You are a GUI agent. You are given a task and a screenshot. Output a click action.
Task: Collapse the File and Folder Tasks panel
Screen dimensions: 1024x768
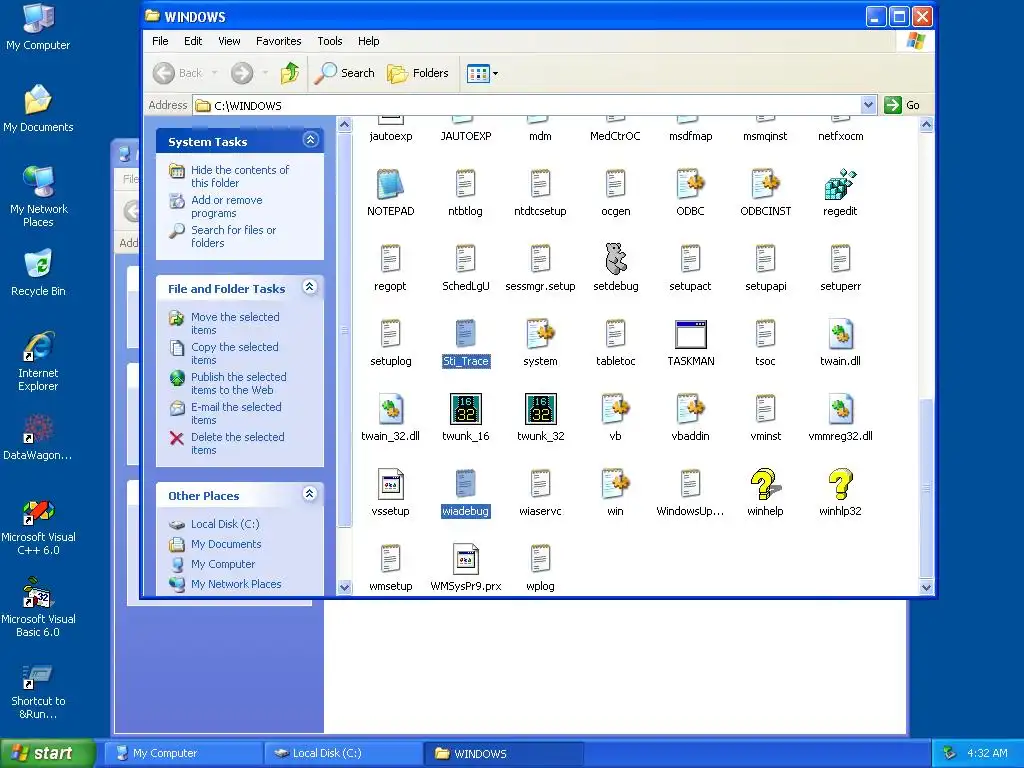(310, 287)
